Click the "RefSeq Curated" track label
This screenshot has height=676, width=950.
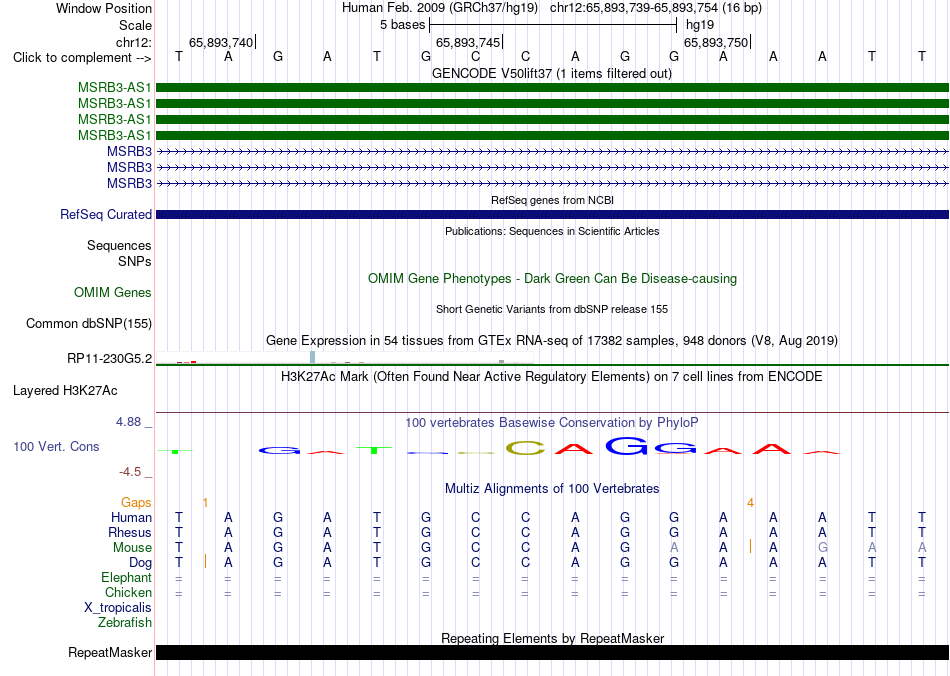[x=105, y=214]
